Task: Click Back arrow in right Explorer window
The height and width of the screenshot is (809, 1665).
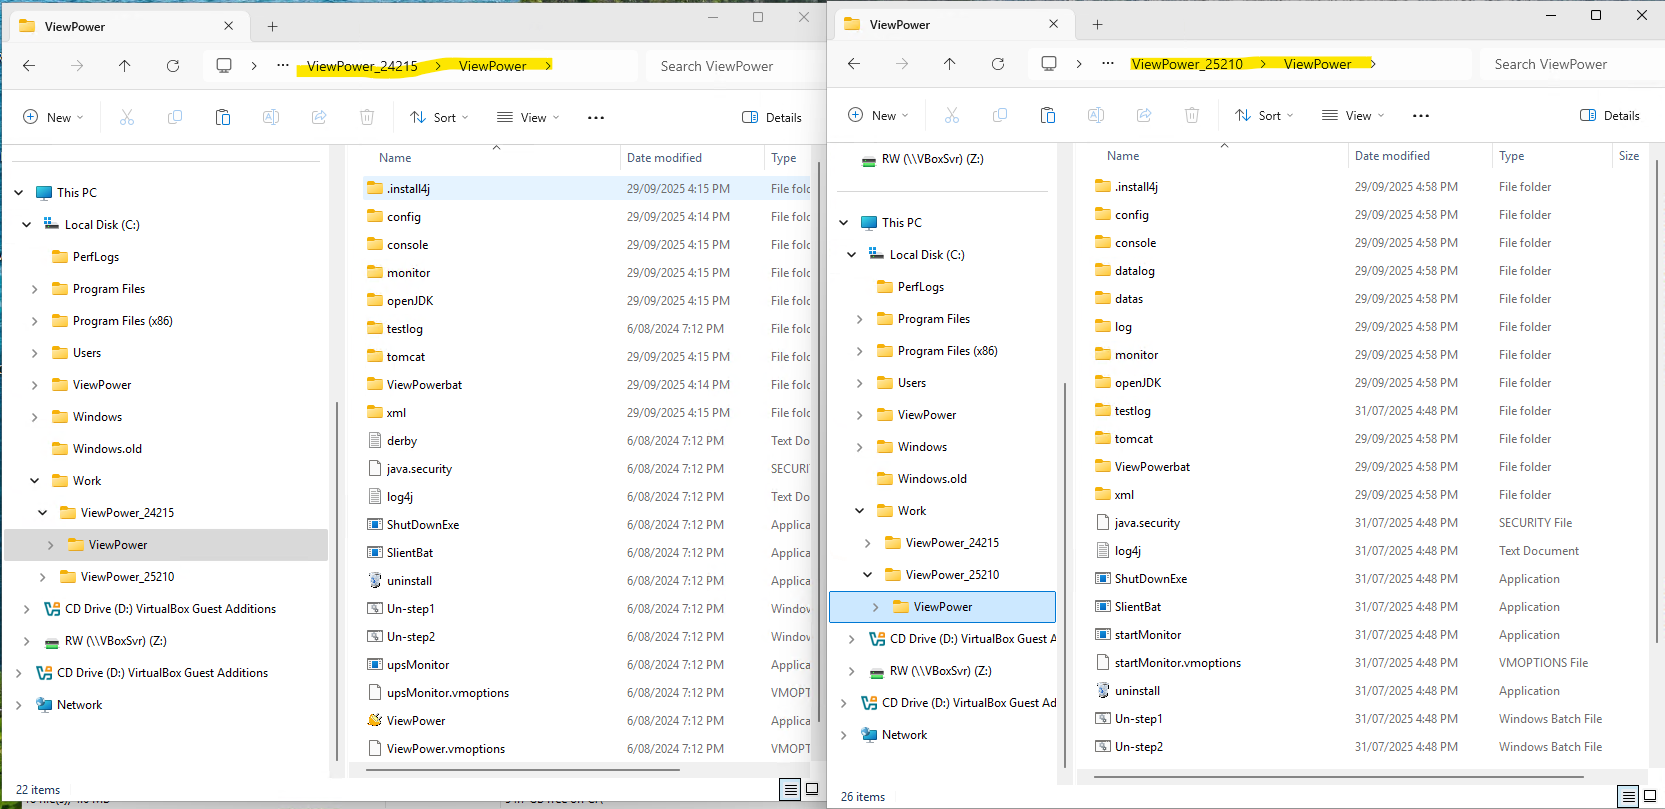Action: [x=853, y=64]
